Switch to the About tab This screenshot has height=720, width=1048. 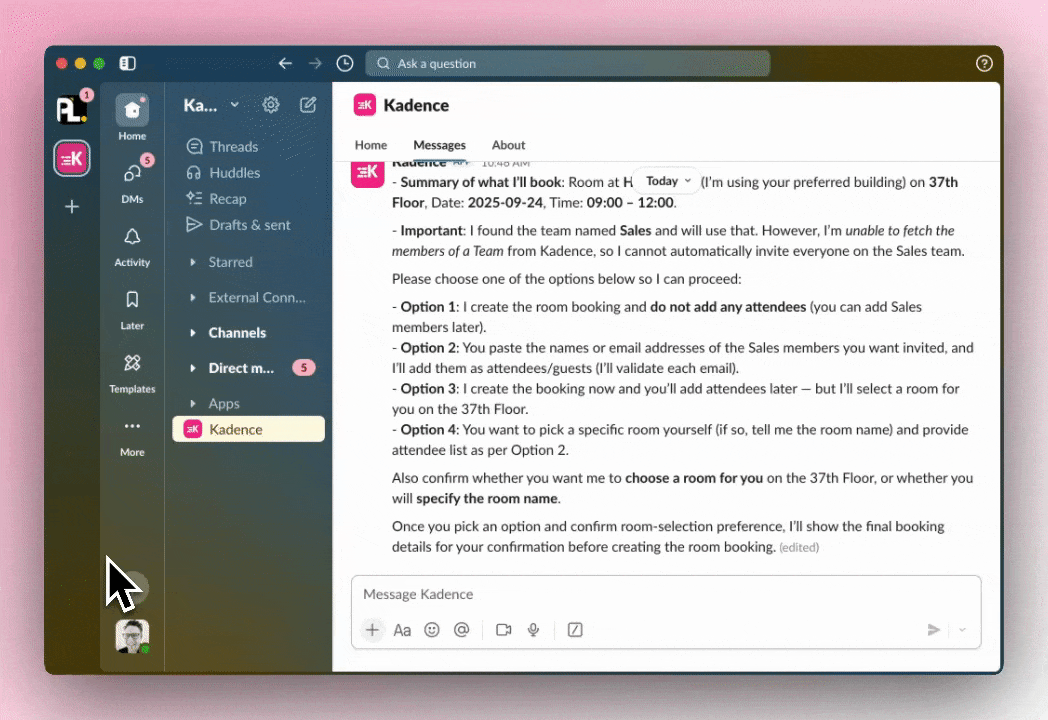(508, 145)
